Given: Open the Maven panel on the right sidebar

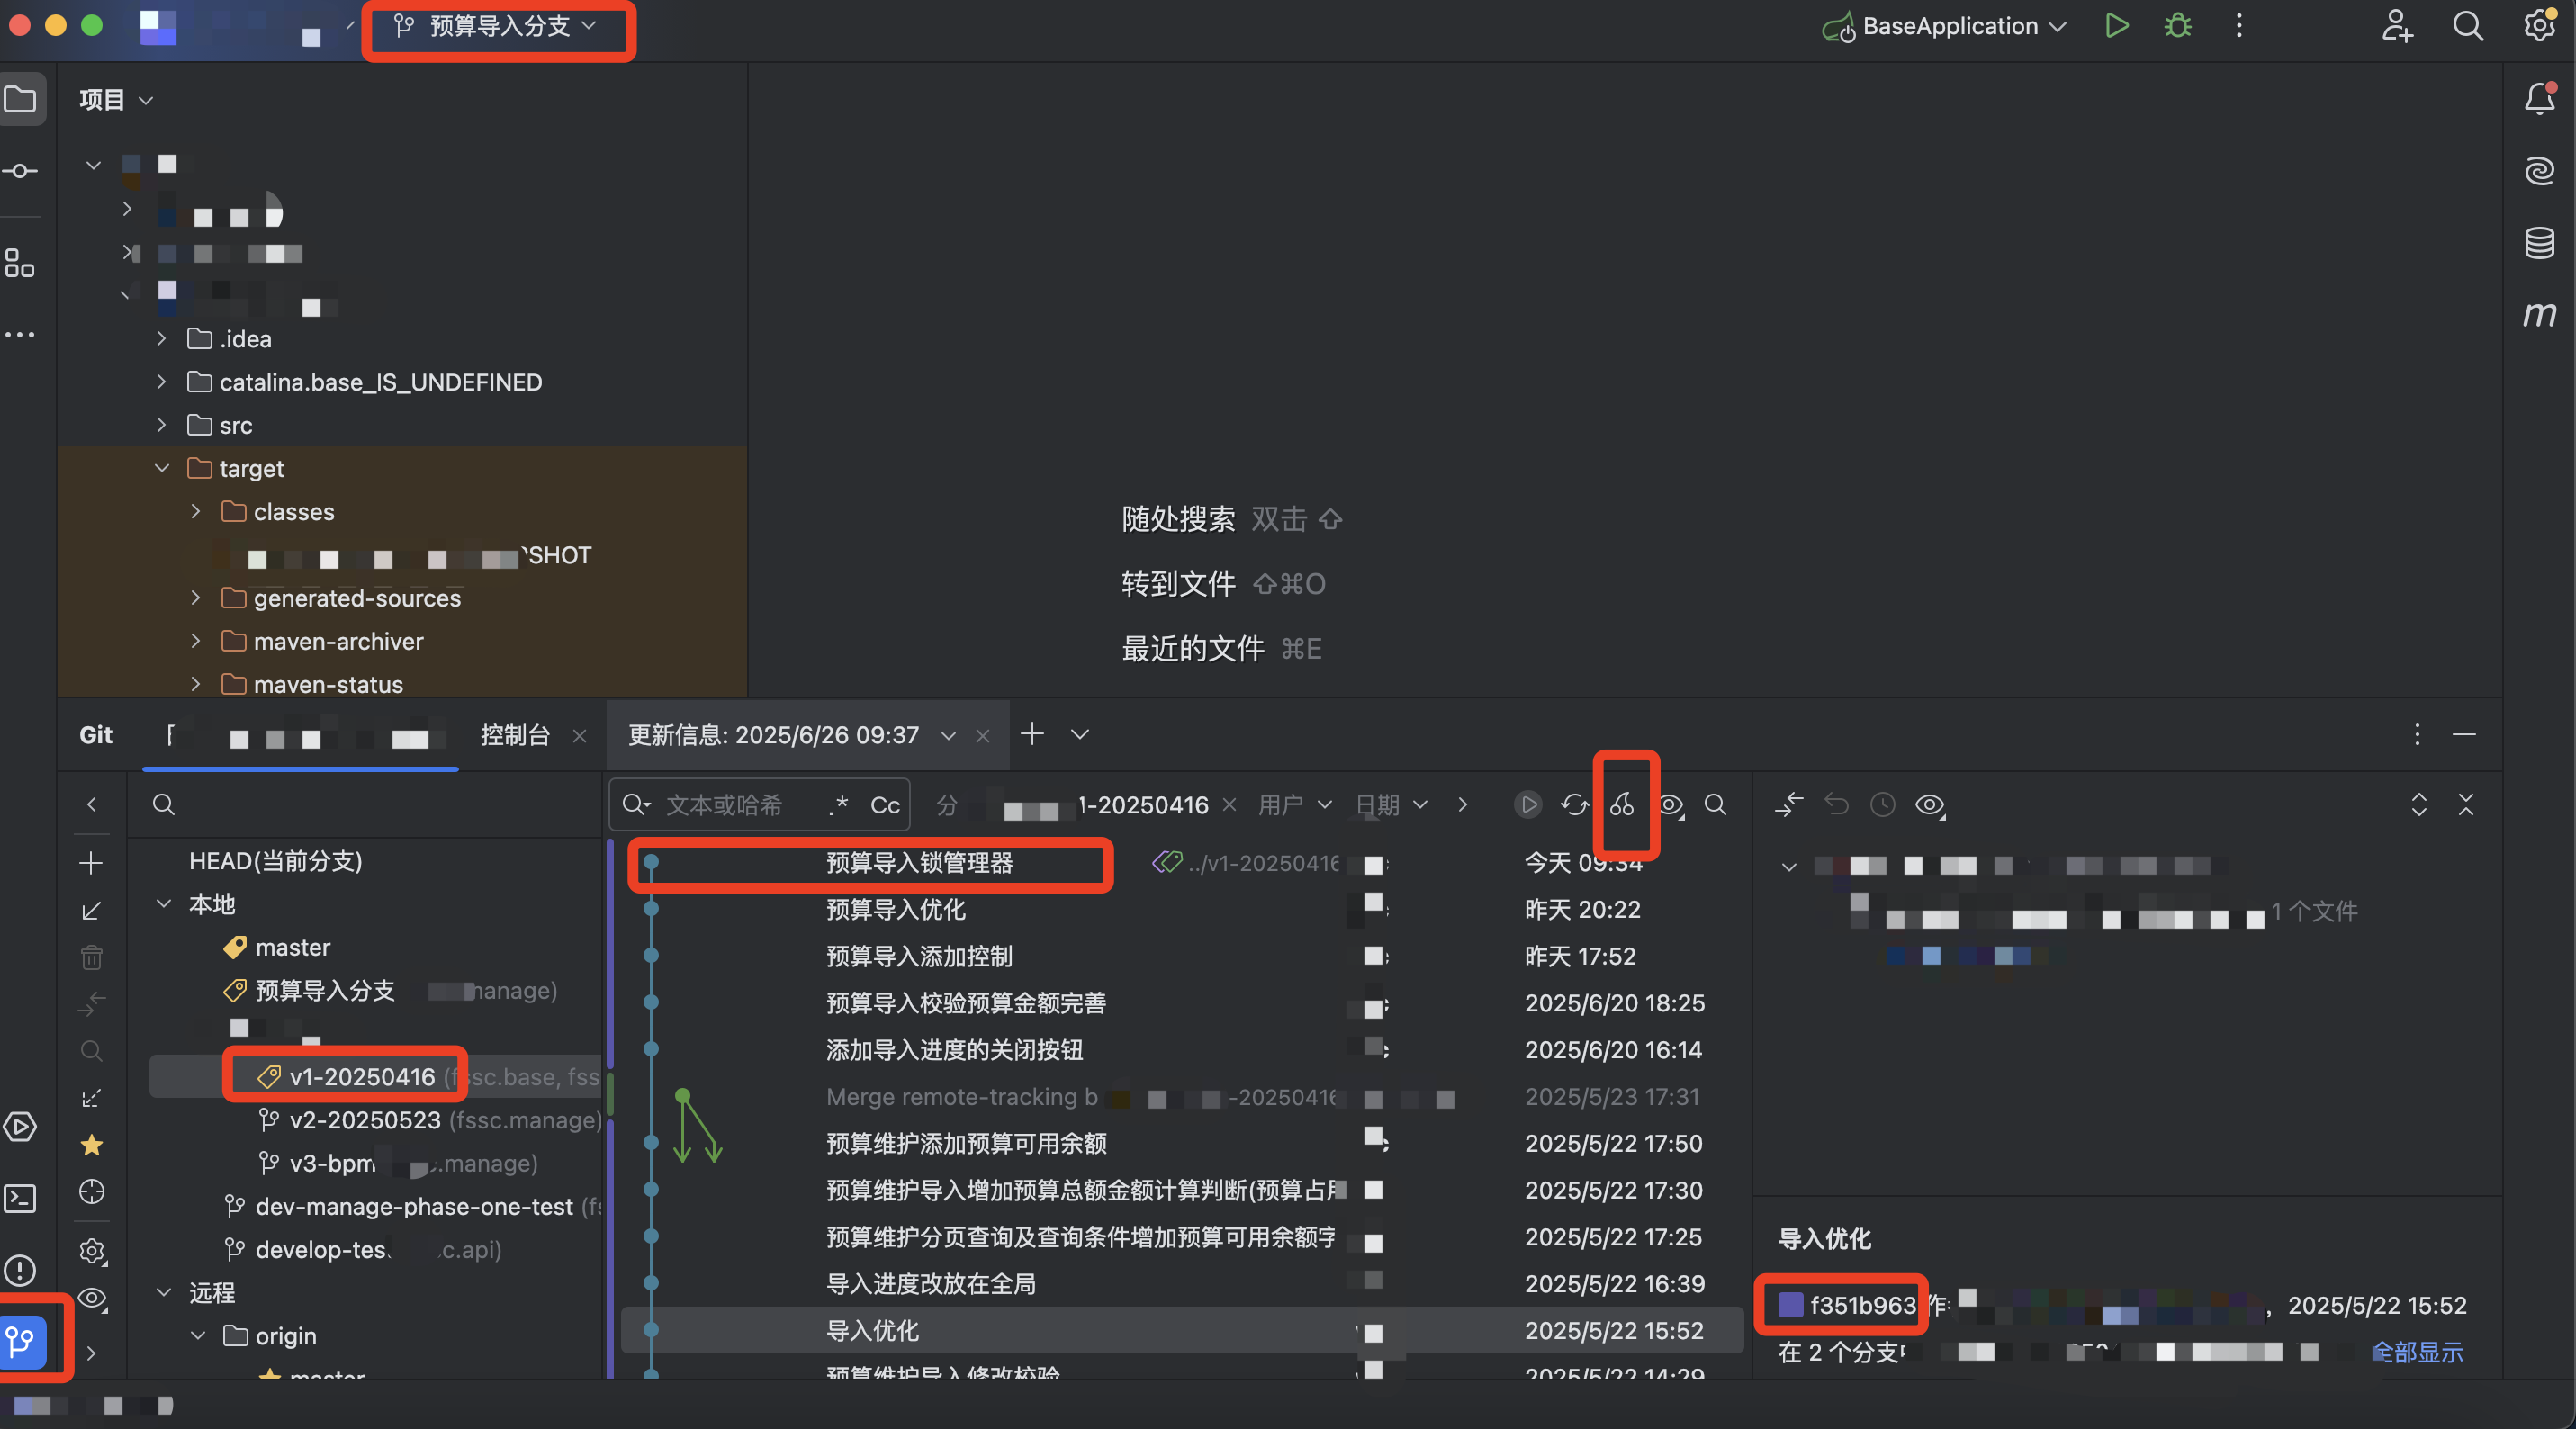Looking at the screenshot, I should click(2540, 314).
